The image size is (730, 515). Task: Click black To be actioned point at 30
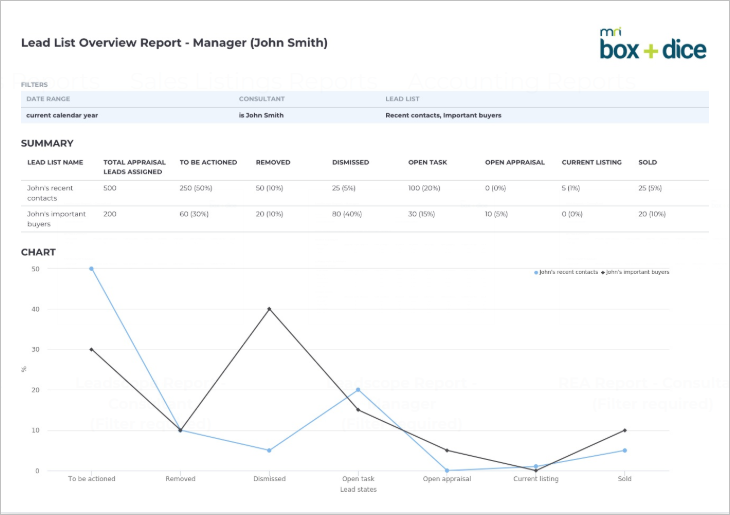pos(91,349)
